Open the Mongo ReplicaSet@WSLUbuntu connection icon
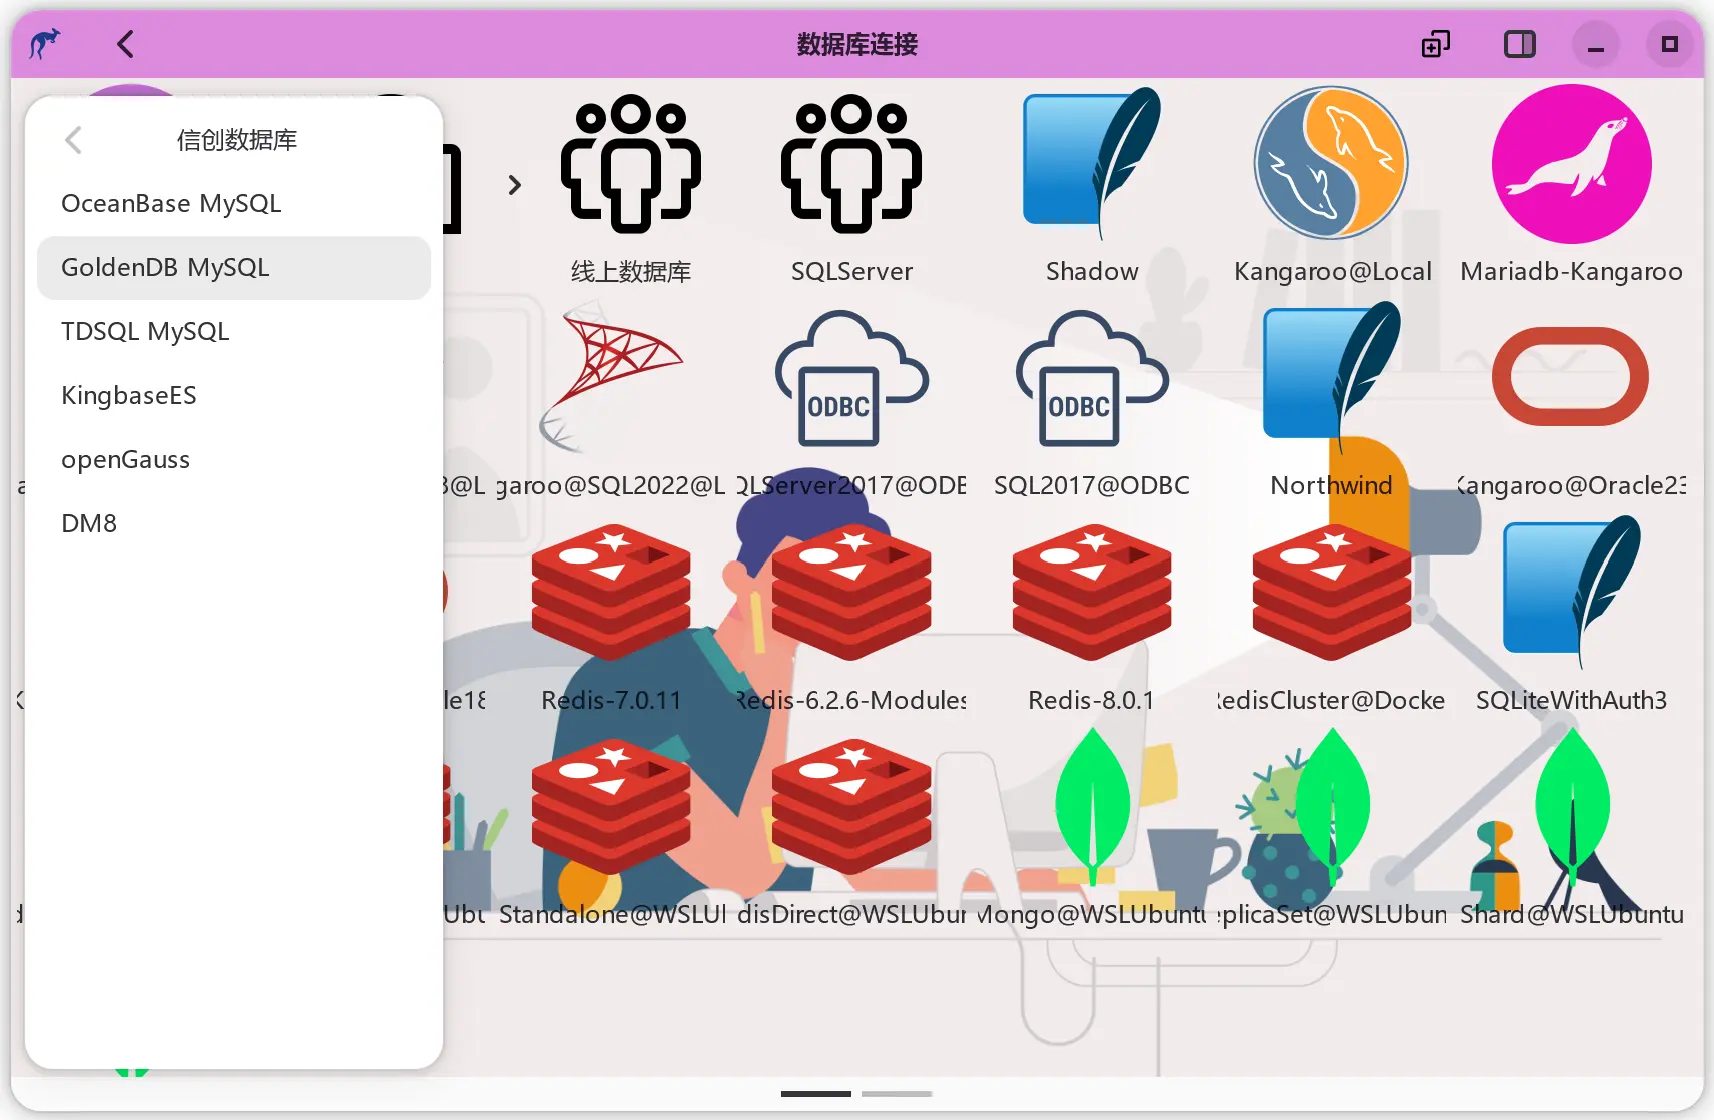The width and height of the screenshot is (1714, 1120). 1333,807
